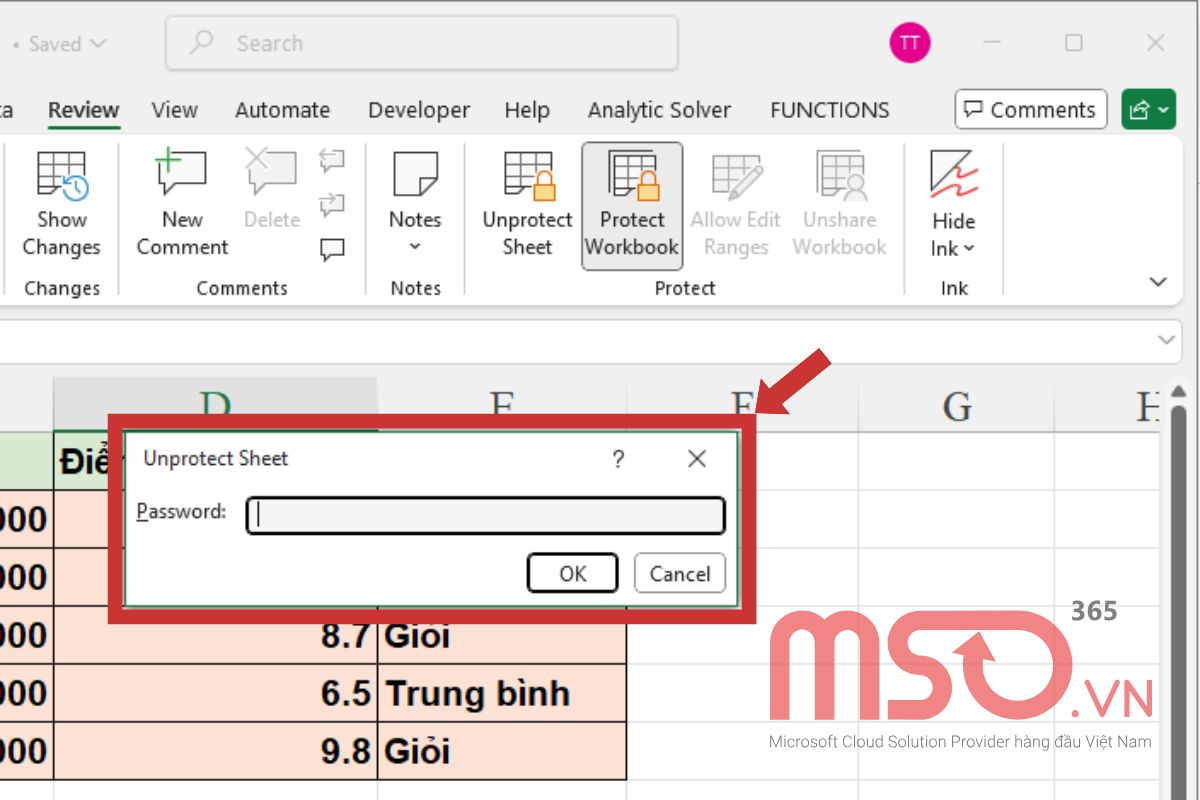Select cell with value 6.5
Viewport: 1200px width, 800px height.
coord(216,693)
